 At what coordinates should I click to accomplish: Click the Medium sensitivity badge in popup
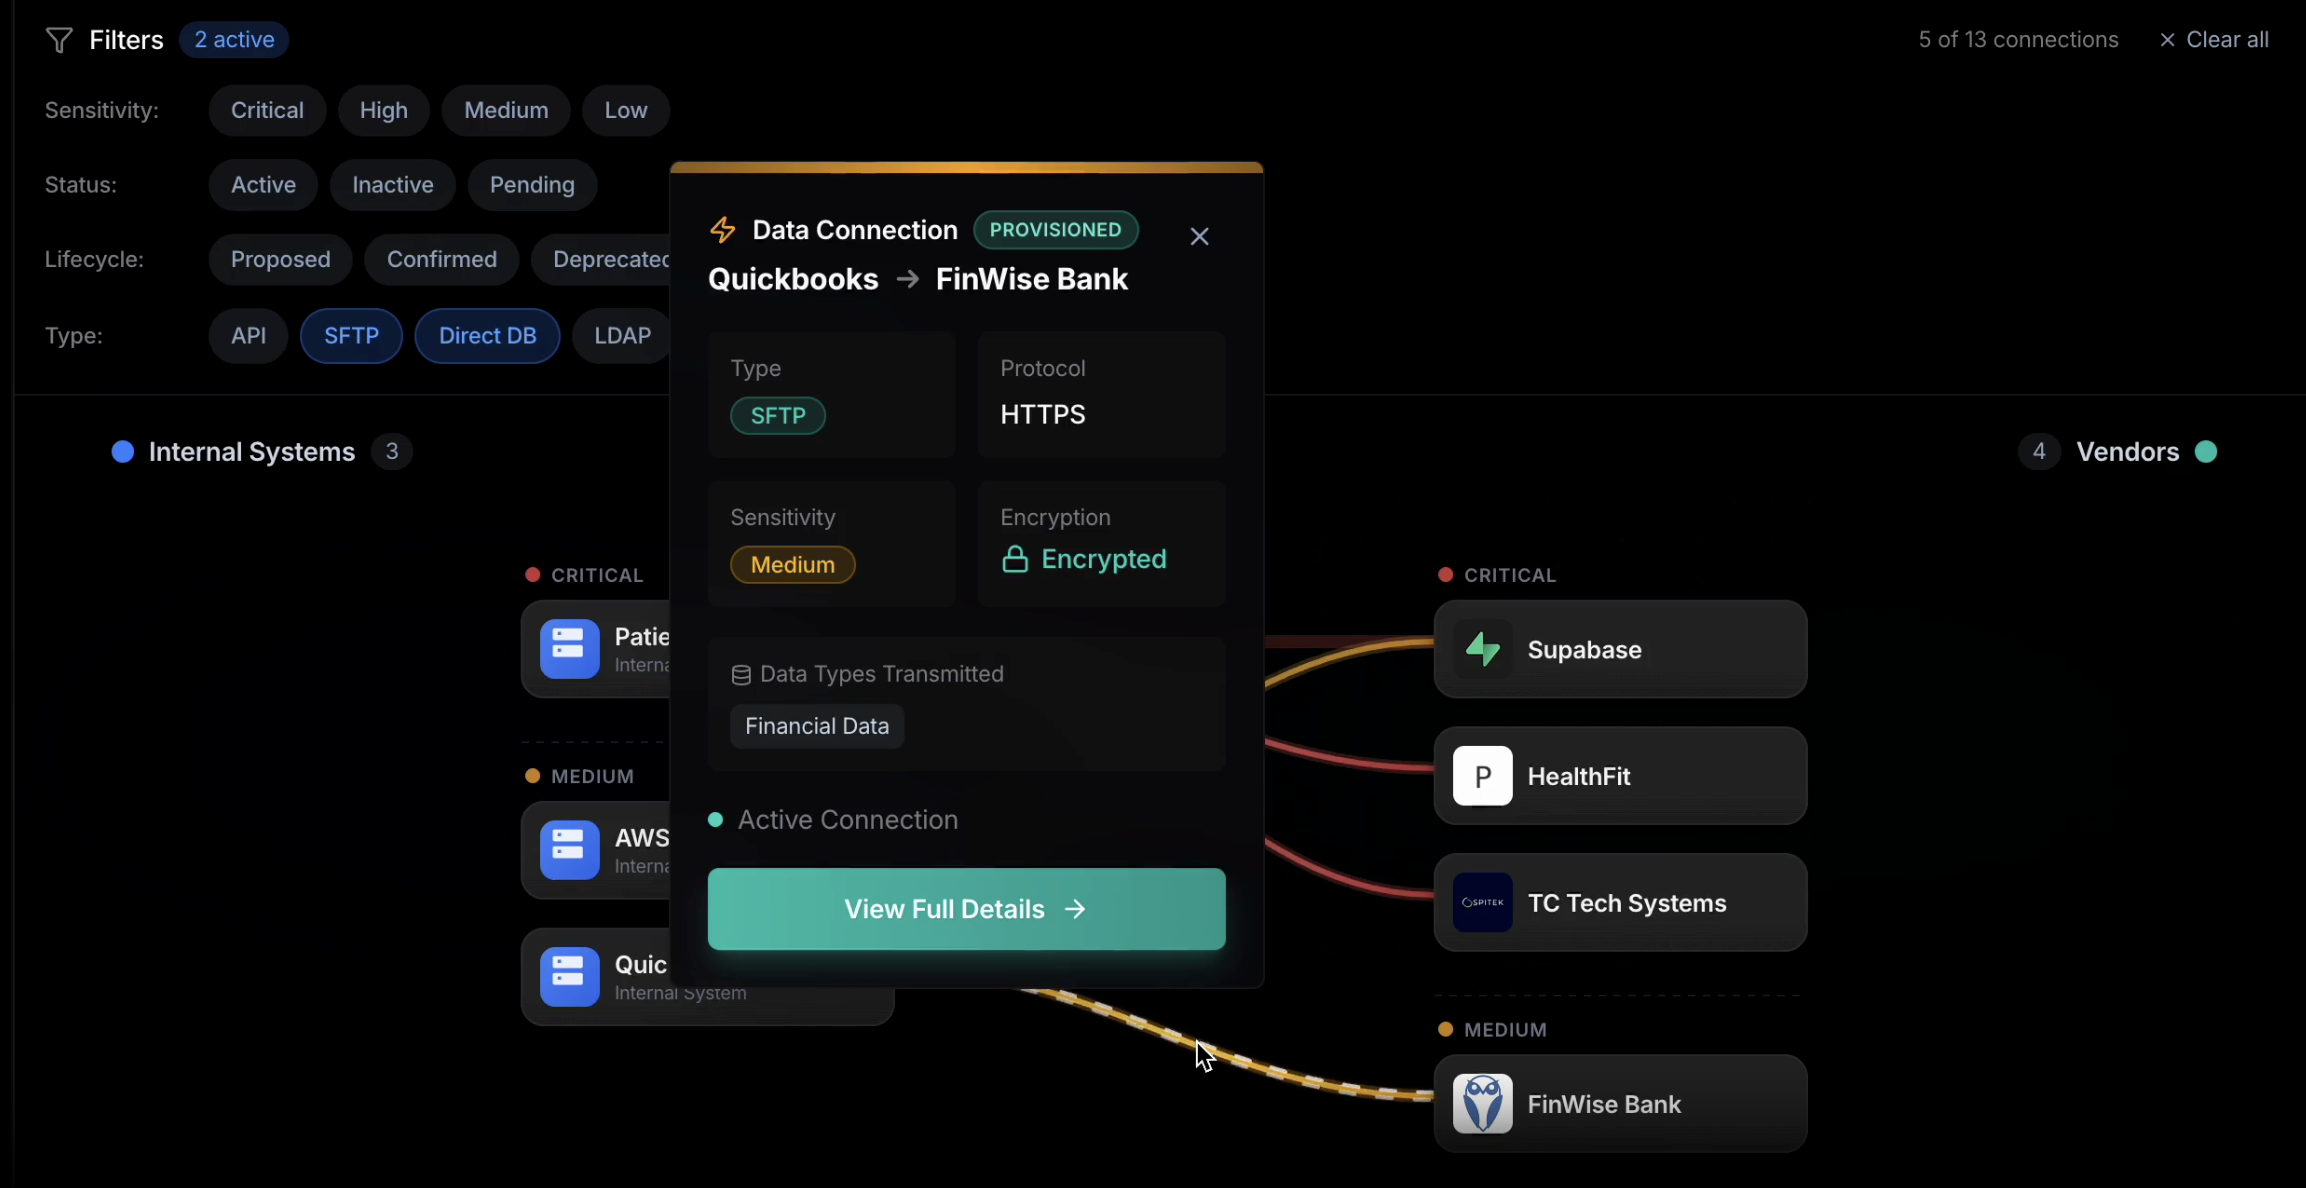(793, 565)
